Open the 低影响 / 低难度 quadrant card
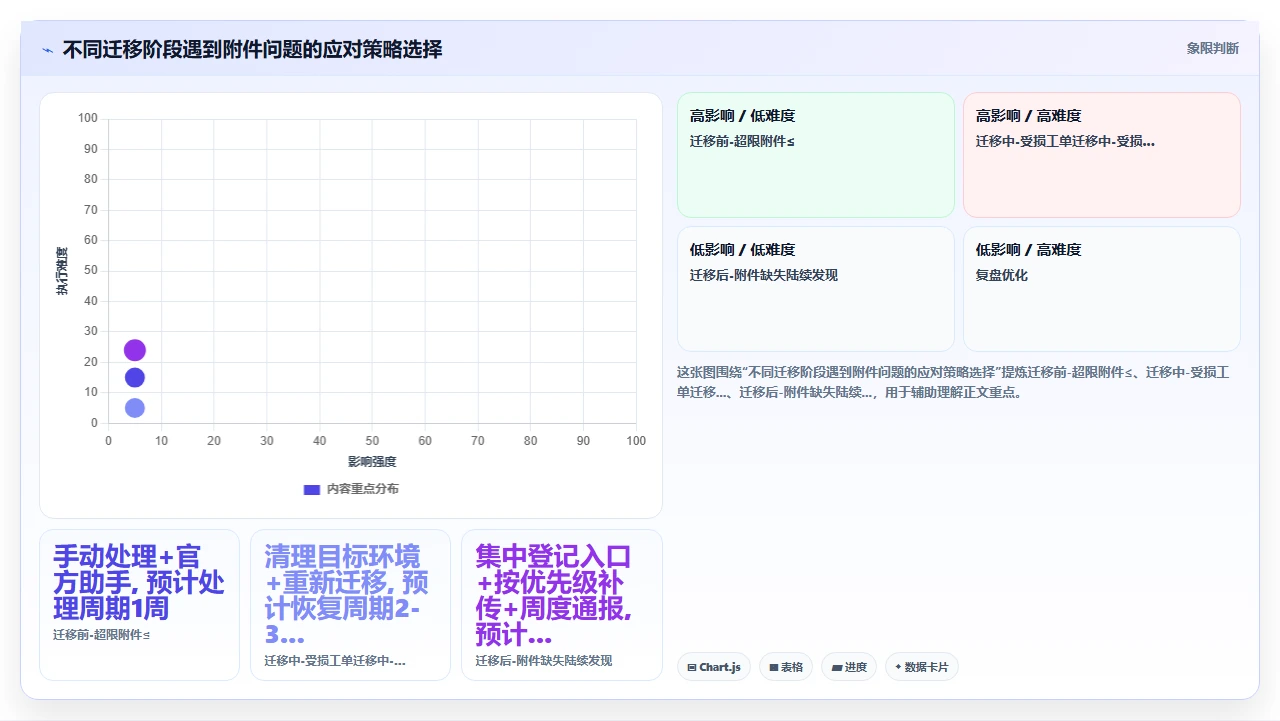The height and width of the screenshot is (721, 1280). (x=816, y=289)
